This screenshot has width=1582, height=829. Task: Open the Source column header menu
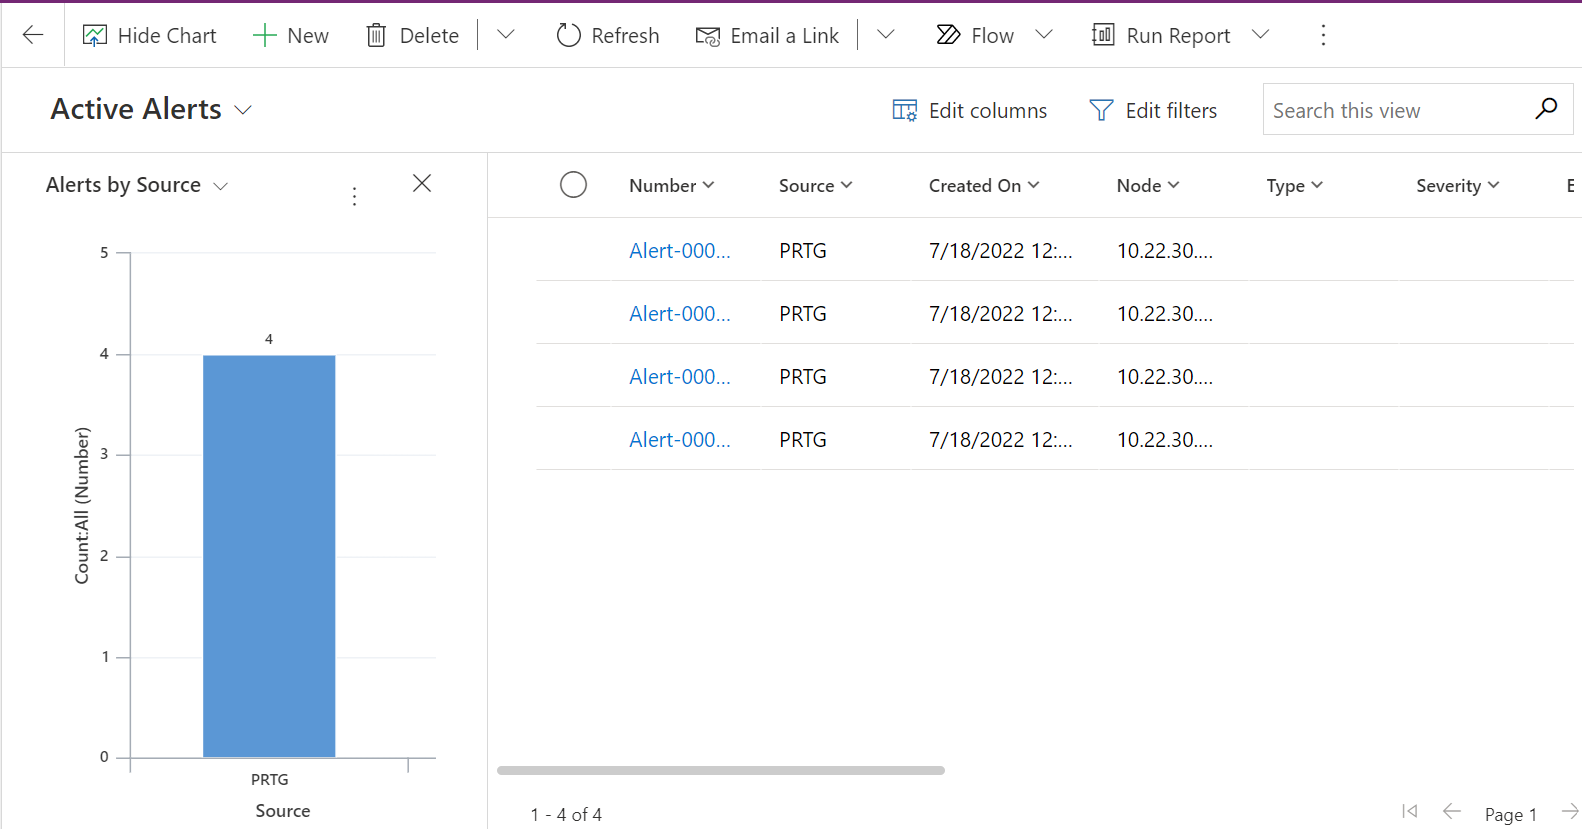pos(815,185)
